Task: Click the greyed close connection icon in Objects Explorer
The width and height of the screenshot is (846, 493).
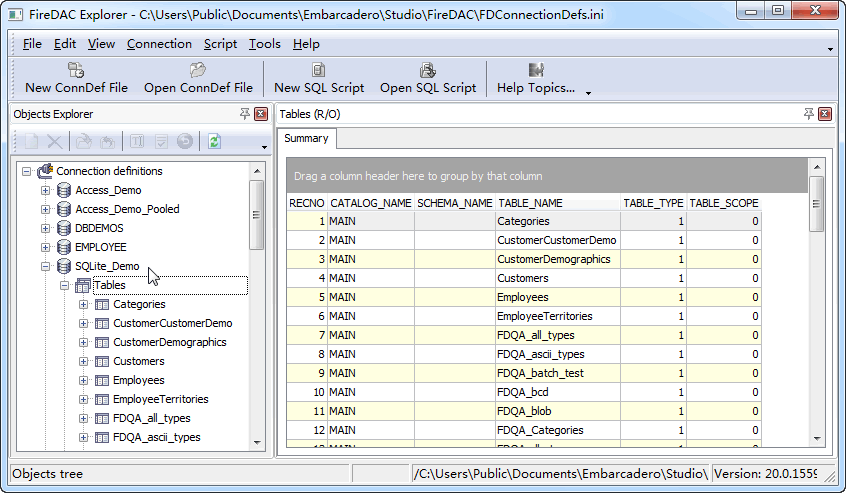Action: point(107,141)
